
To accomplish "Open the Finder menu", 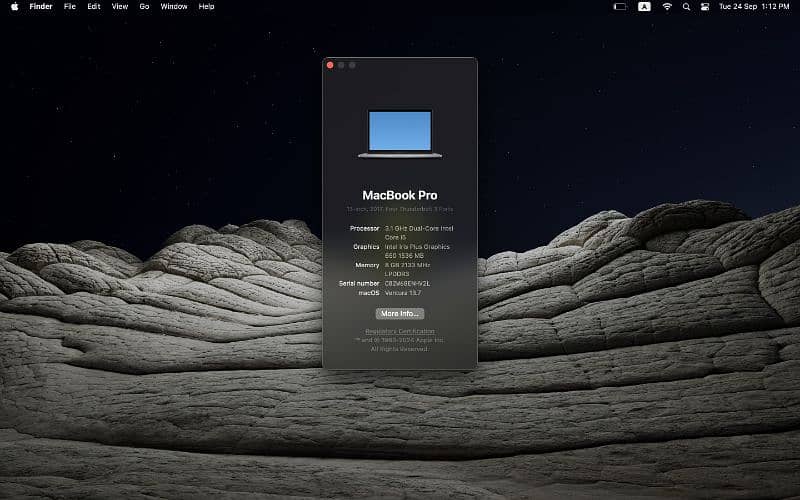I will (41, 6).
